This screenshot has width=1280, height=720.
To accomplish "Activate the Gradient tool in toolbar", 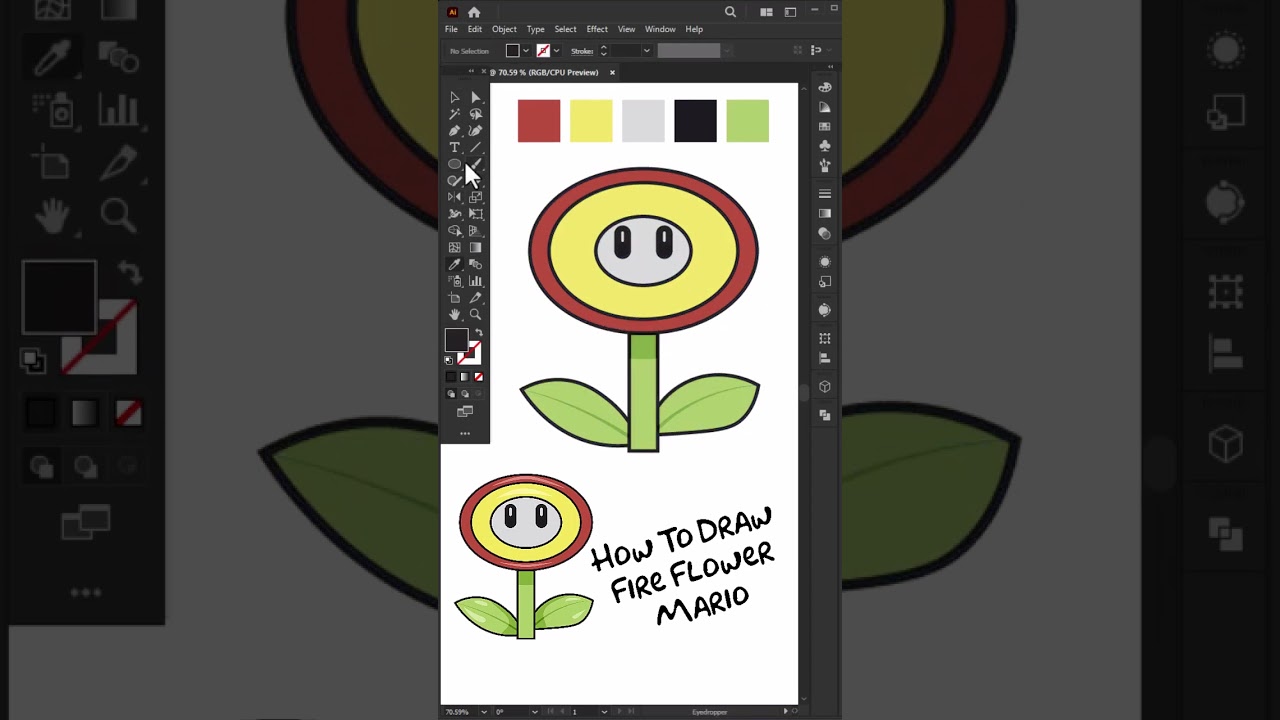I will (475, 247).
